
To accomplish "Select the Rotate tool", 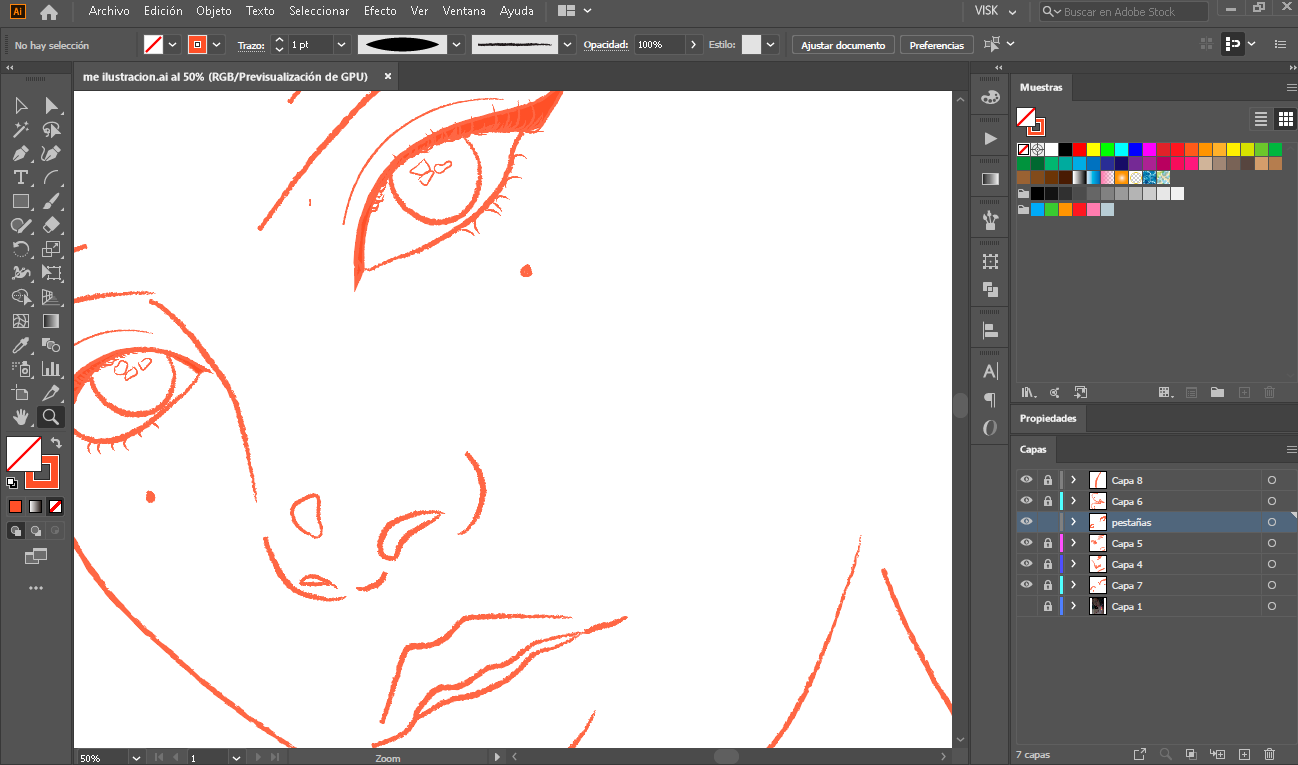I will click(x=21, y=249).
